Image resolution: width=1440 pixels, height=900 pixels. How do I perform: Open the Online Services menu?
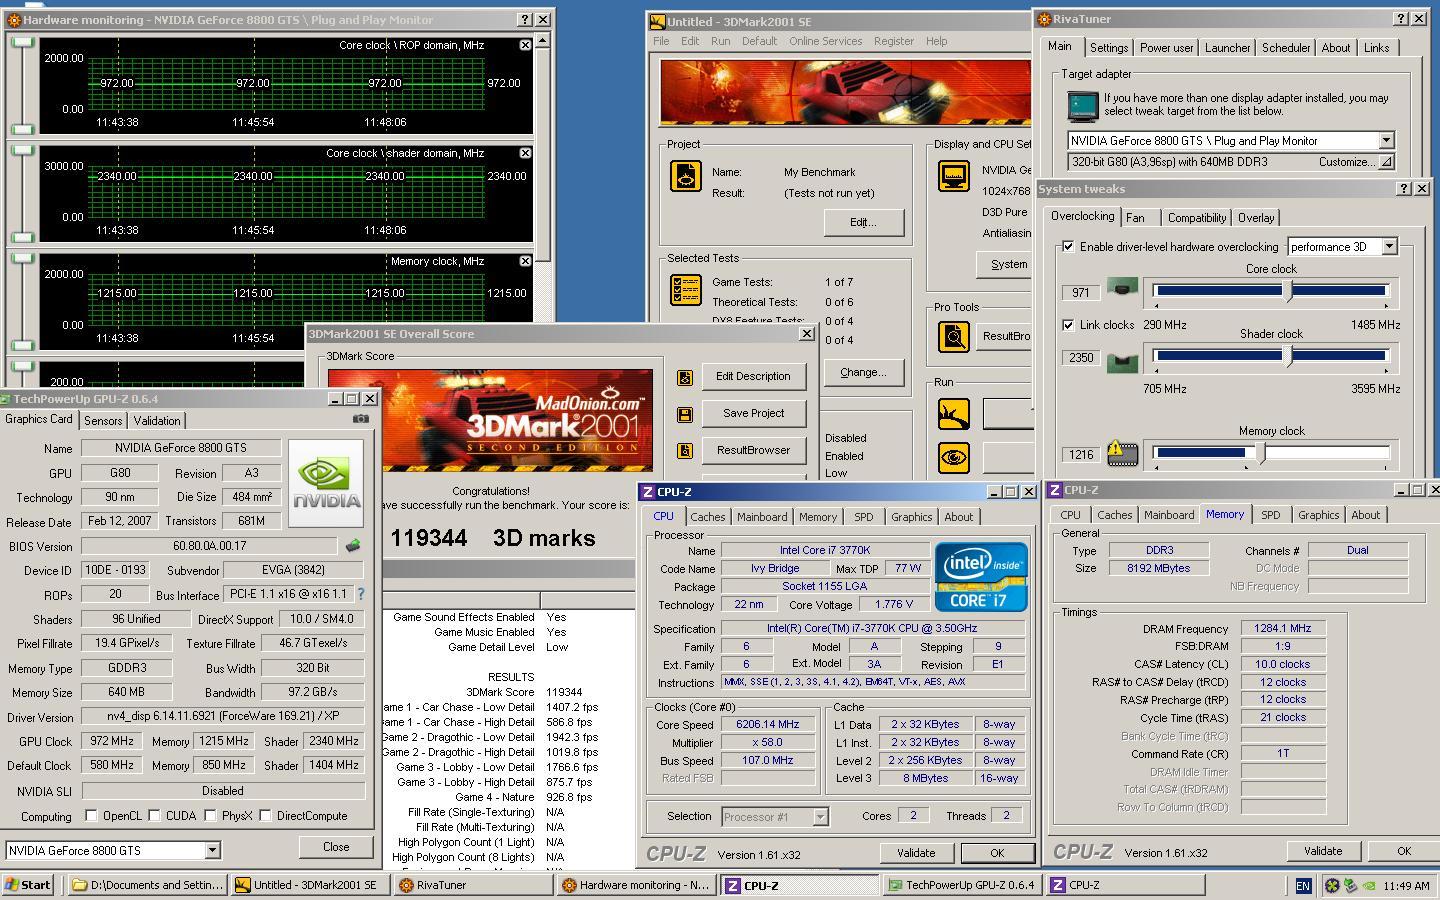point(825,41)
